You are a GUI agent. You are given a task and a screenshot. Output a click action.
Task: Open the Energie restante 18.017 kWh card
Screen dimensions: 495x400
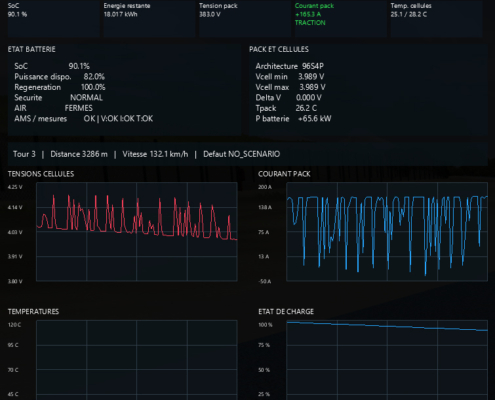point(149,18)
